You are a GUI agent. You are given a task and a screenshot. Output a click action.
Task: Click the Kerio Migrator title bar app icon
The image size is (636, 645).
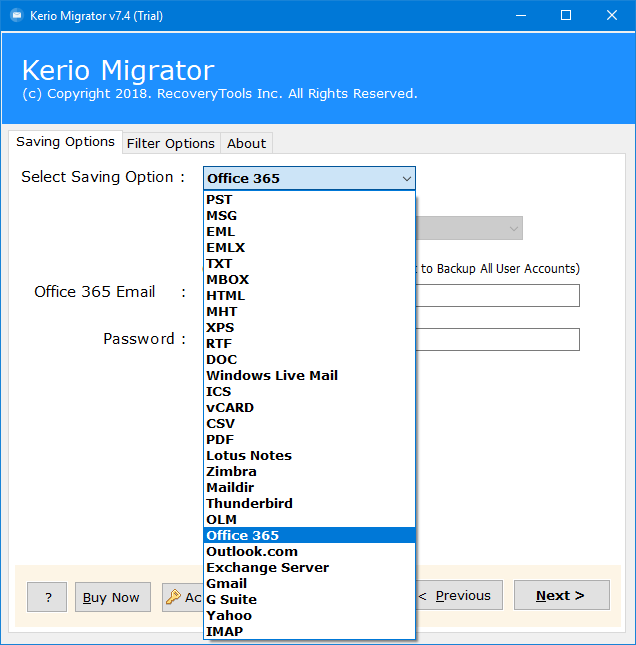(16, 16)
